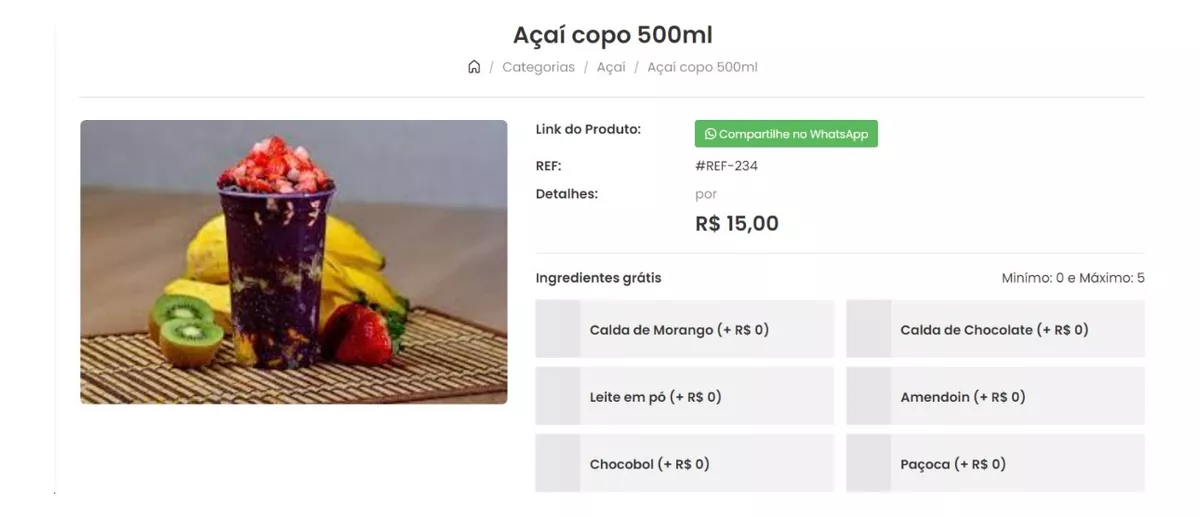The image size is (1200, 517).
Task: Click the Mínimo: 0 e Máximo: 5 note
Action: pos(1073,278)
